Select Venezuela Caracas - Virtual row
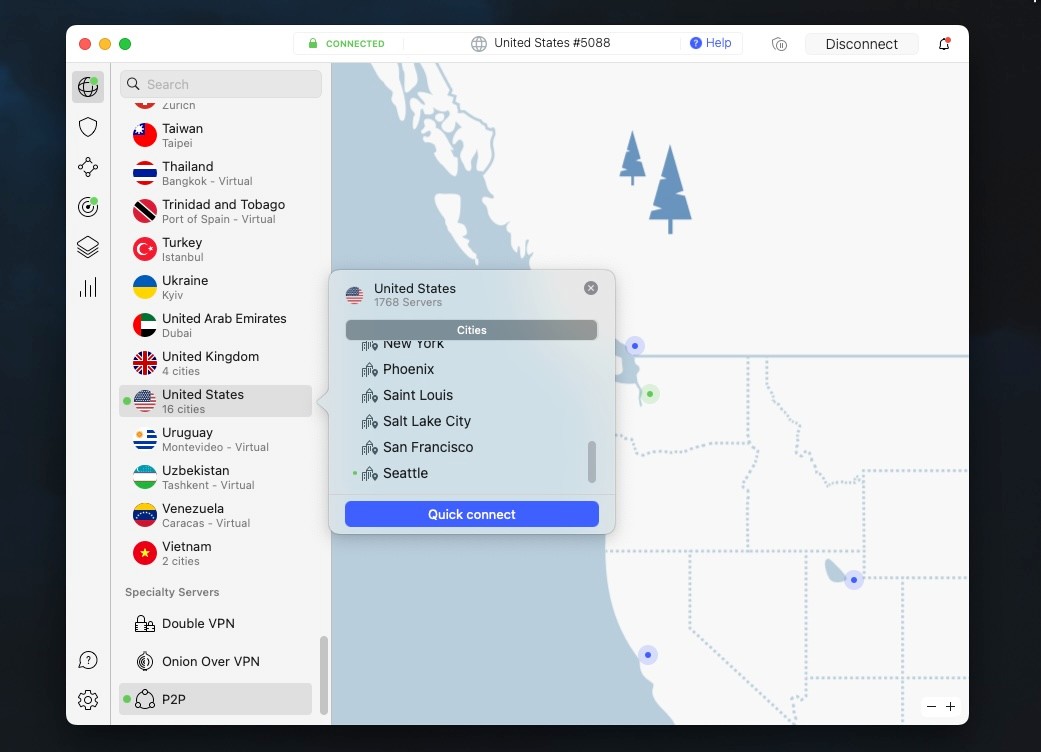 (x=215, y=515)
